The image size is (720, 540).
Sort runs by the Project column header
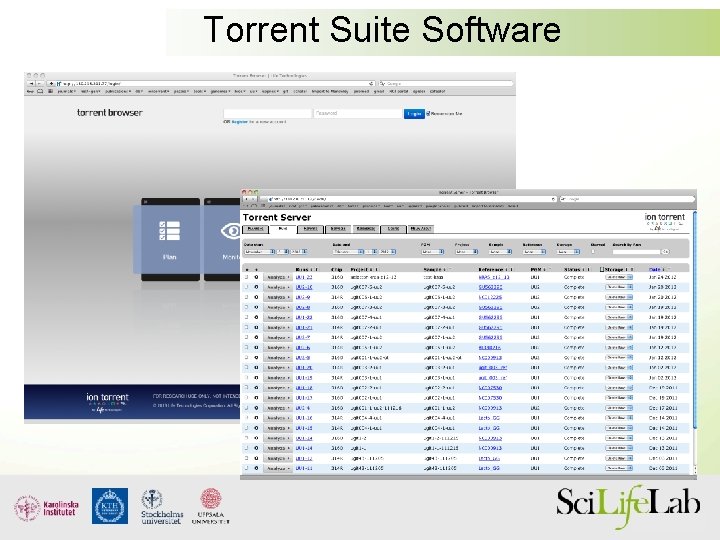click(x=360, y=269)
